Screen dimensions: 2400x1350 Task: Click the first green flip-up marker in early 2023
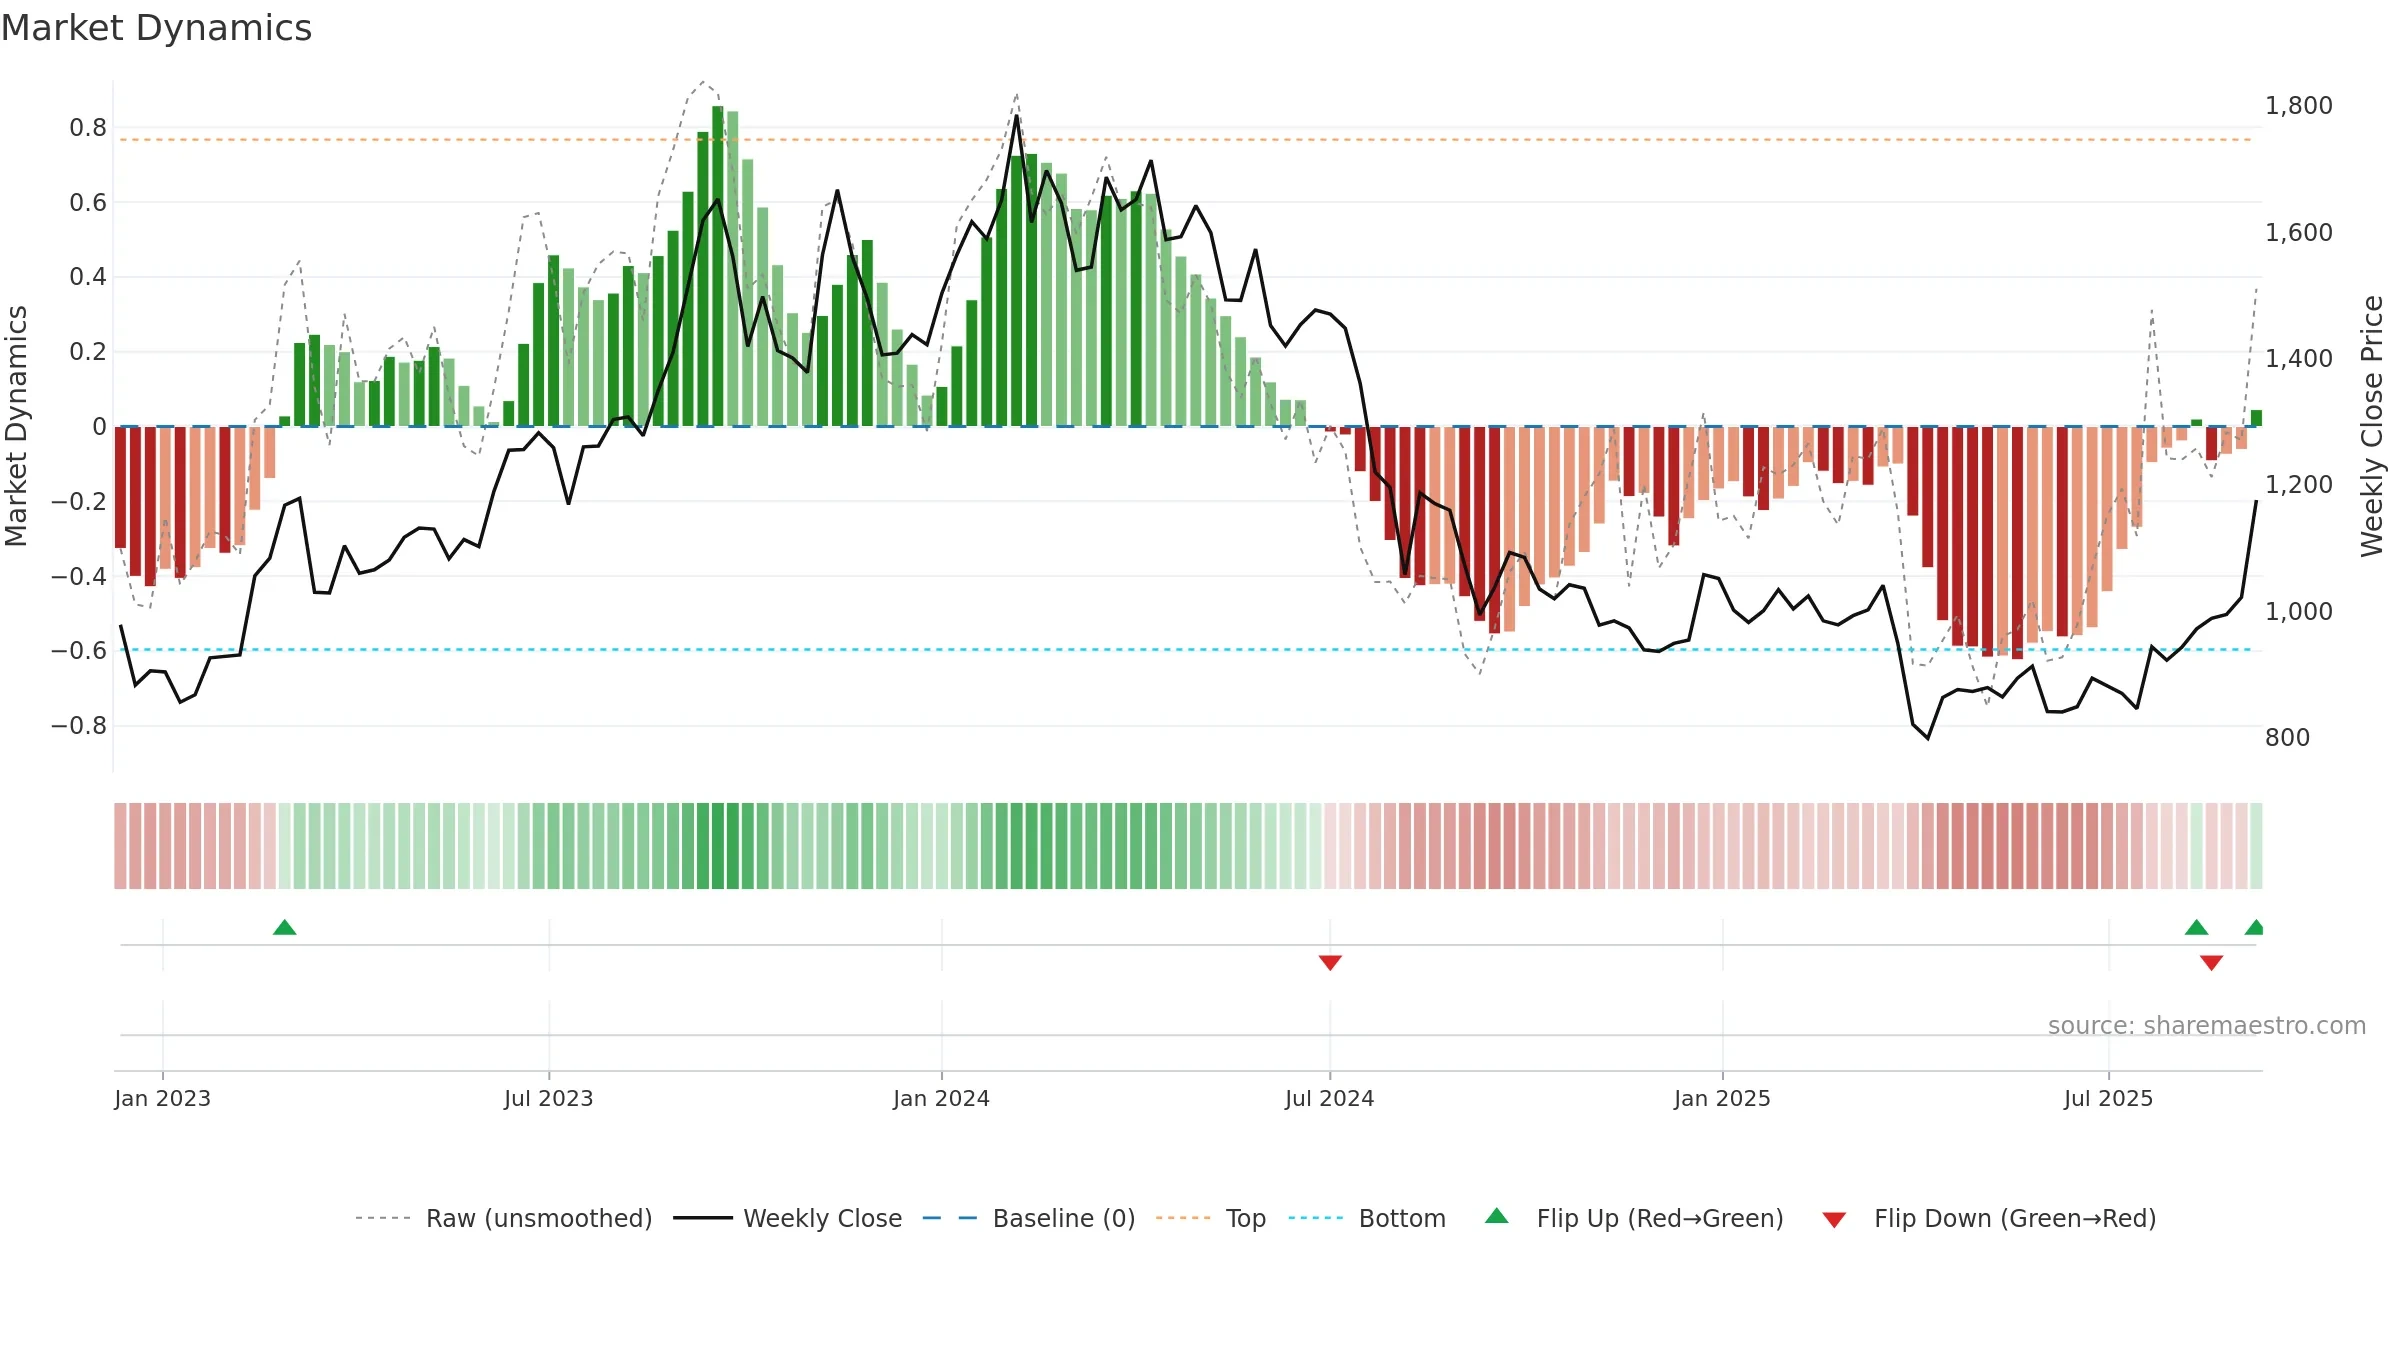pyautogui.click(x=285, y=927)
